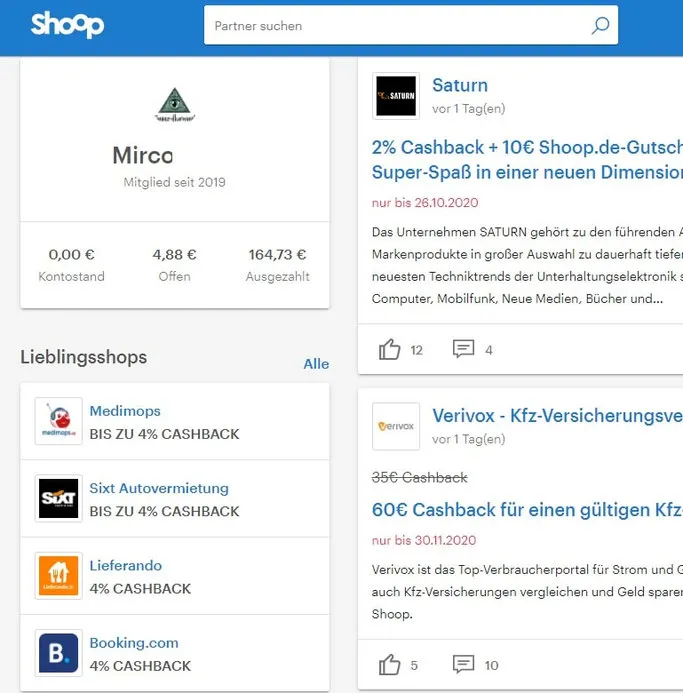Click the Saturn shop logo
683x693 pixels.
[x=396, y=96]
